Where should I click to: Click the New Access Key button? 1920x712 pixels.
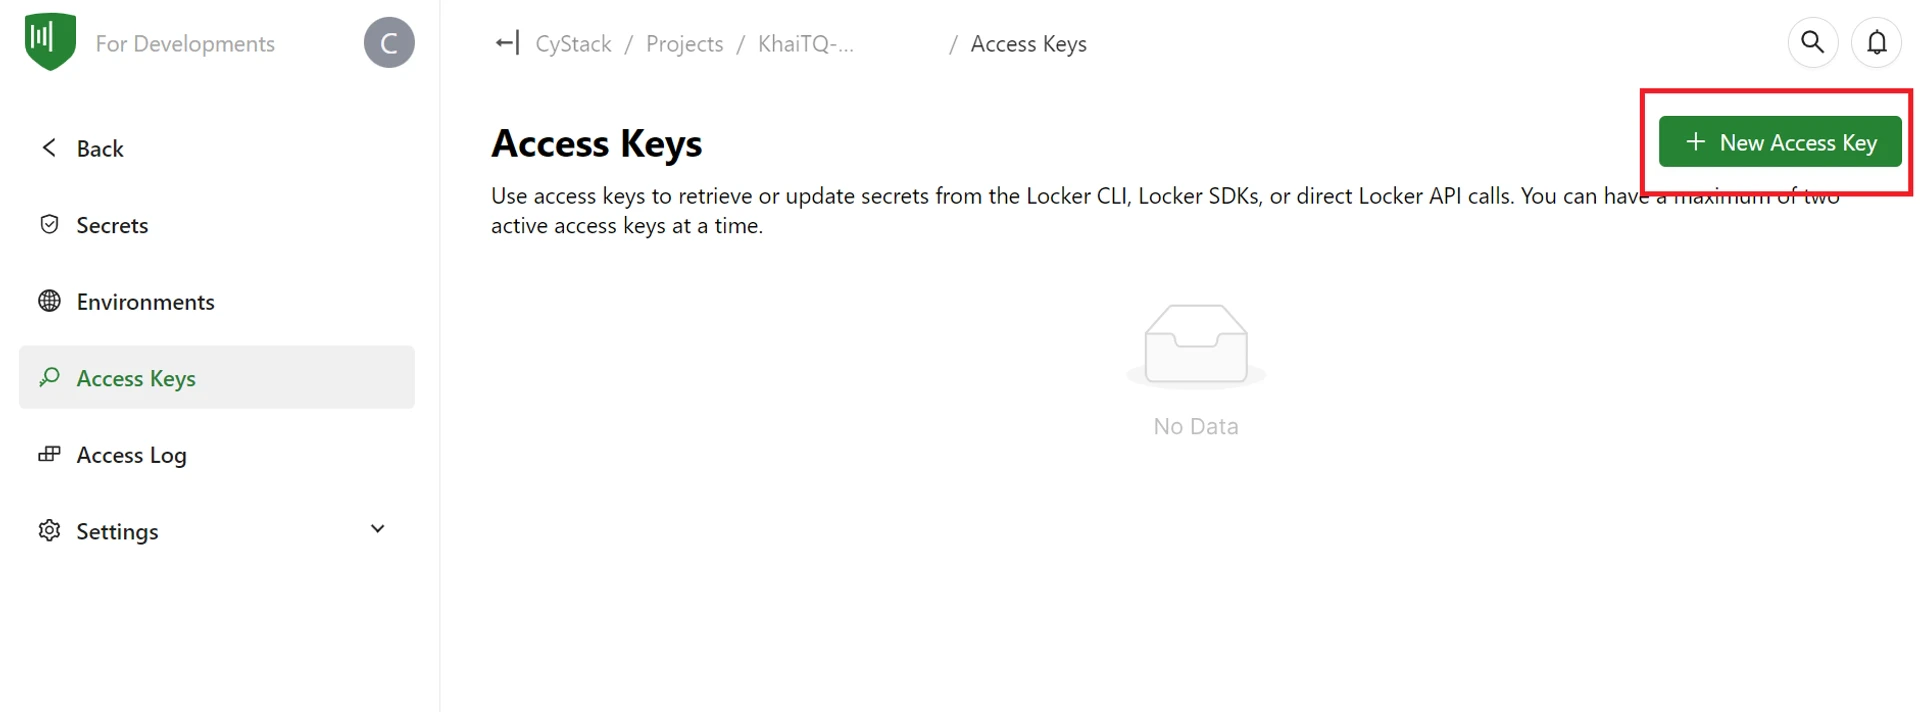(x=1780, y=141)
